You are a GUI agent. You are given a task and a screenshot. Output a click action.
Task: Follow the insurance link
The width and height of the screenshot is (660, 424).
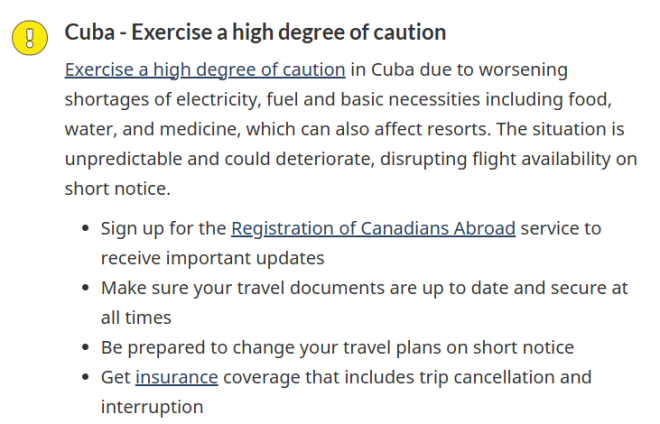click(177, 377)
